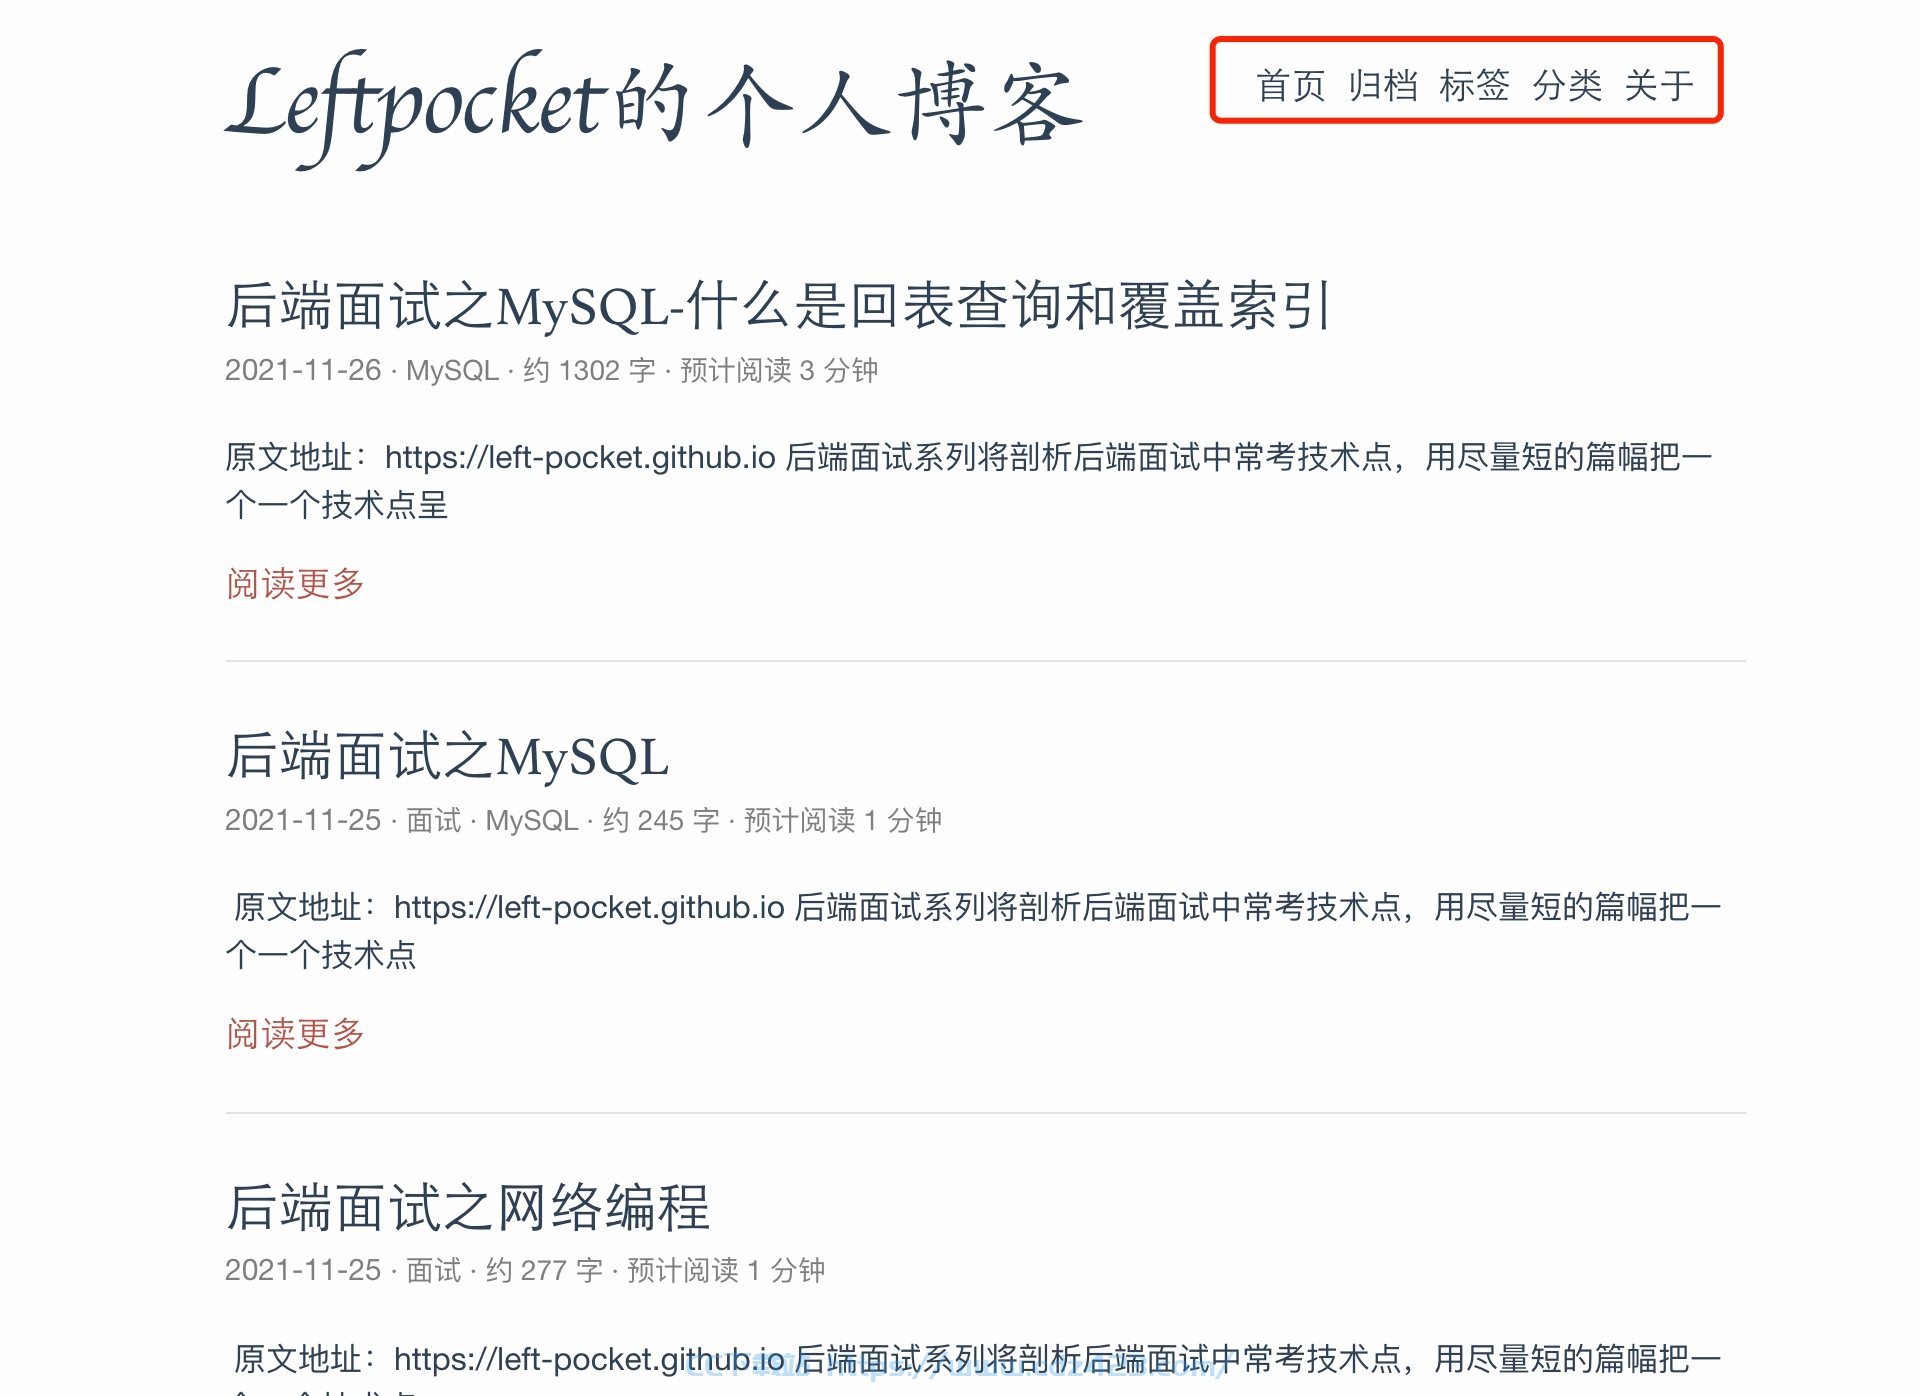Select 分类 in the navigation bar

click(x=1567, y=85)
